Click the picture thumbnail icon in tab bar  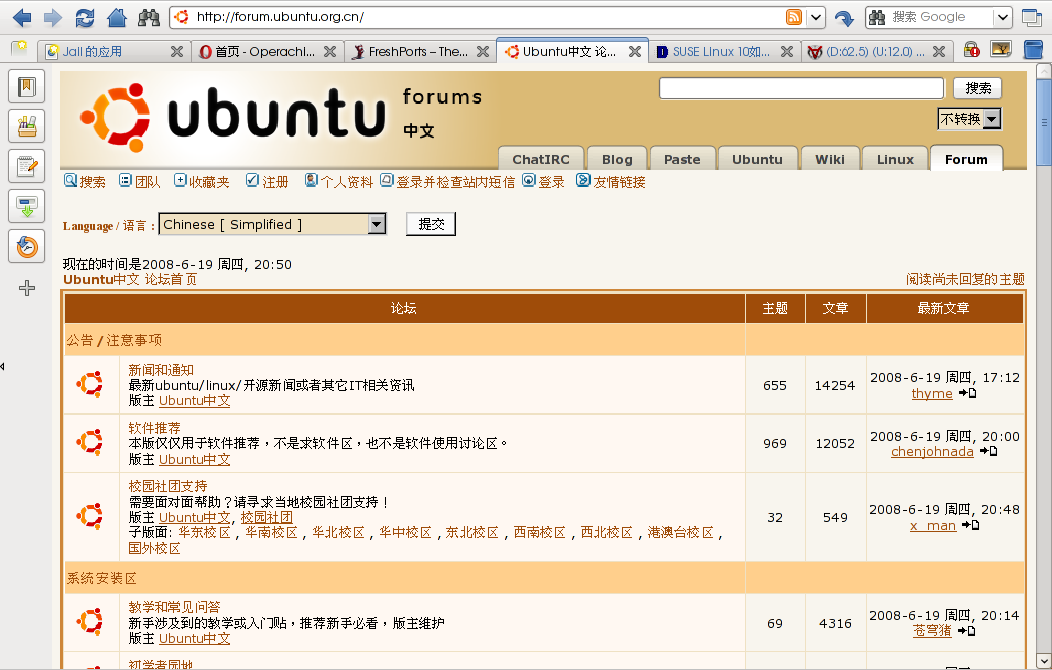[1001, 49]
